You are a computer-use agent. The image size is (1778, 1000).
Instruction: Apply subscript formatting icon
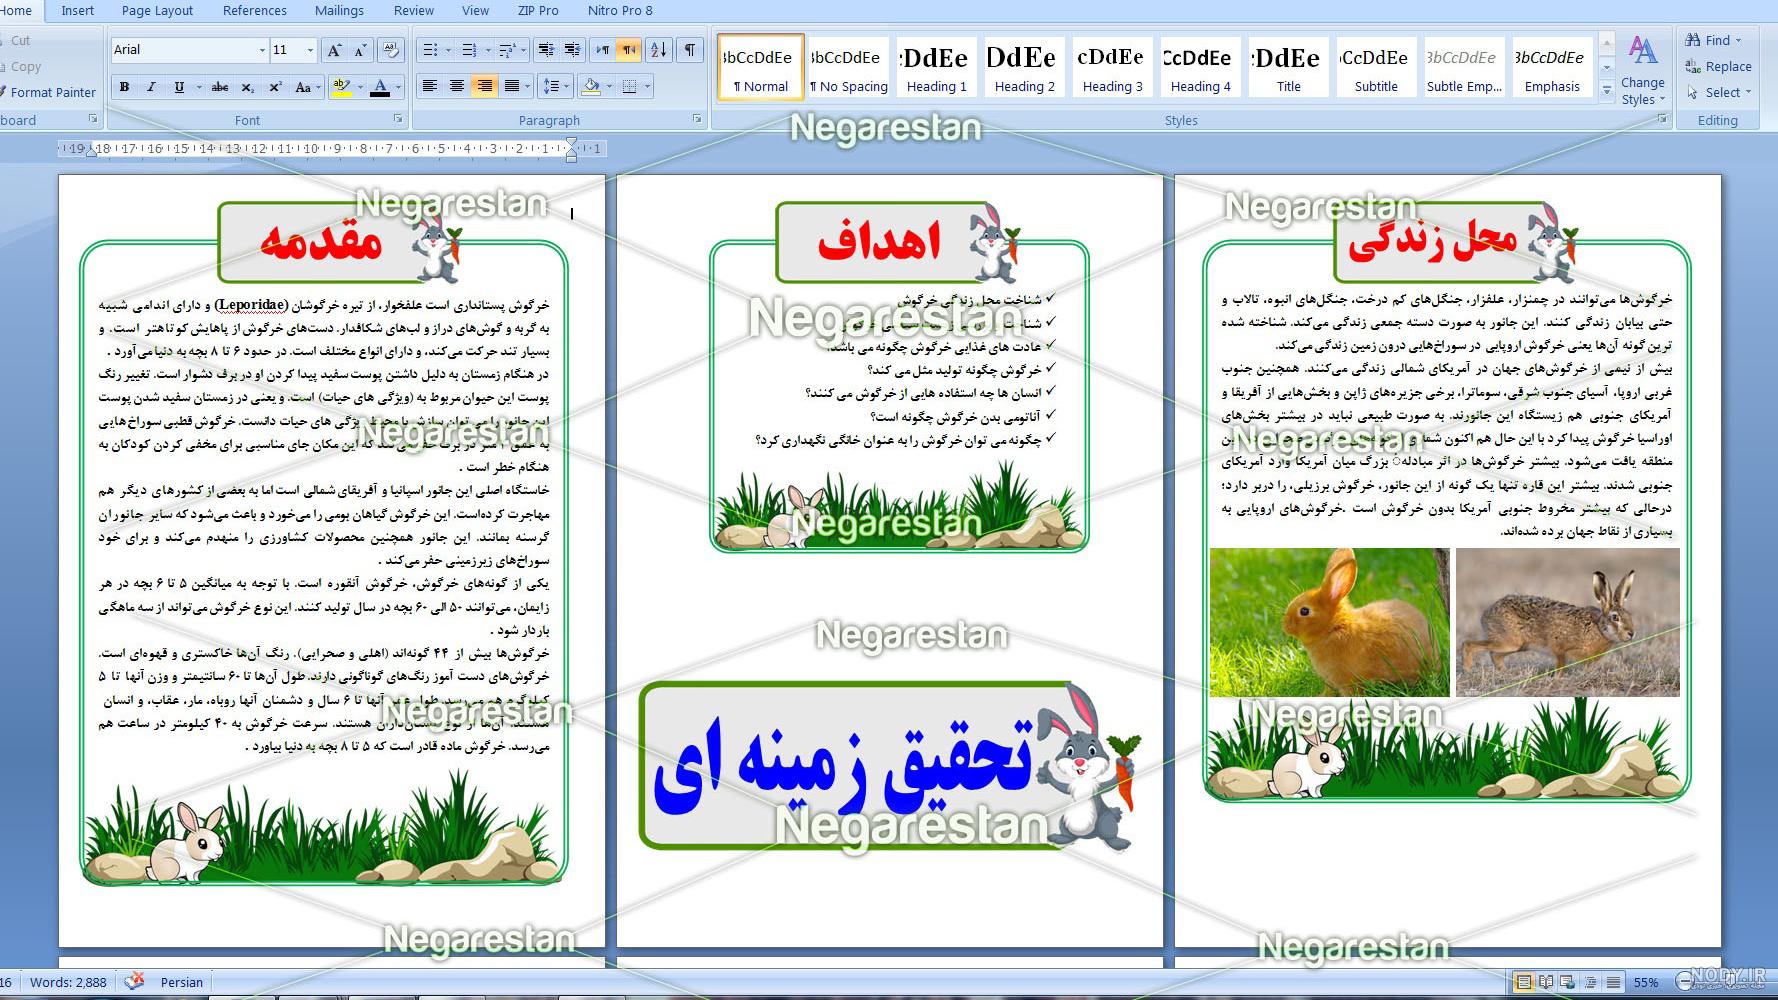[x=248, y=87]
